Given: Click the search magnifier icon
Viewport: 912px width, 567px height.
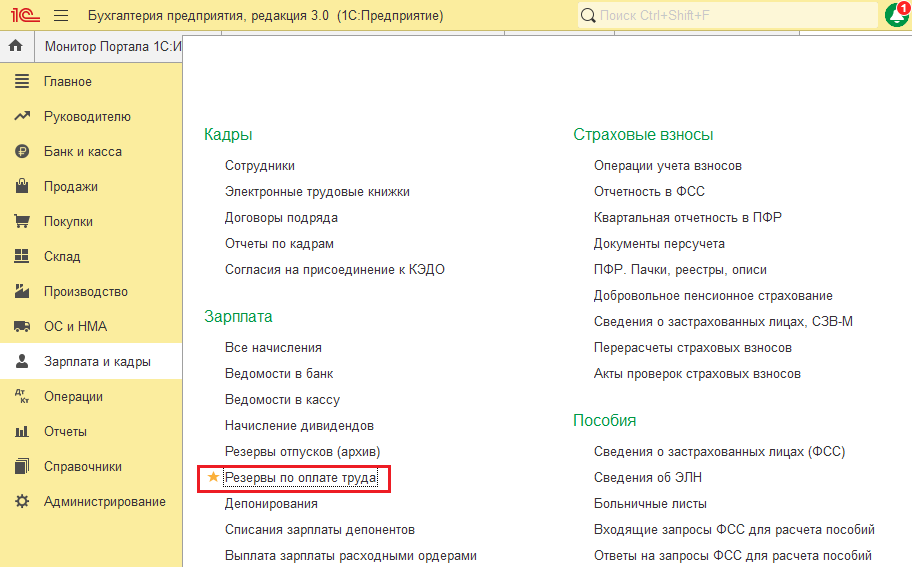Looking at the screenshot, I should click(589, 15).
